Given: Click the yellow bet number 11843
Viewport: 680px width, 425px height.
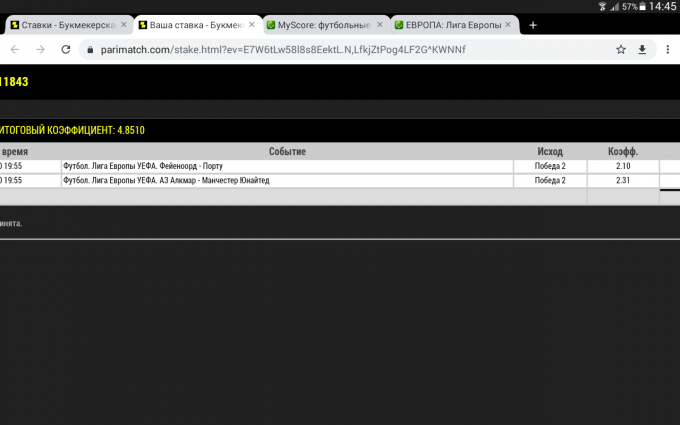Looking at the screenshot, I should (x=14, y=82).
